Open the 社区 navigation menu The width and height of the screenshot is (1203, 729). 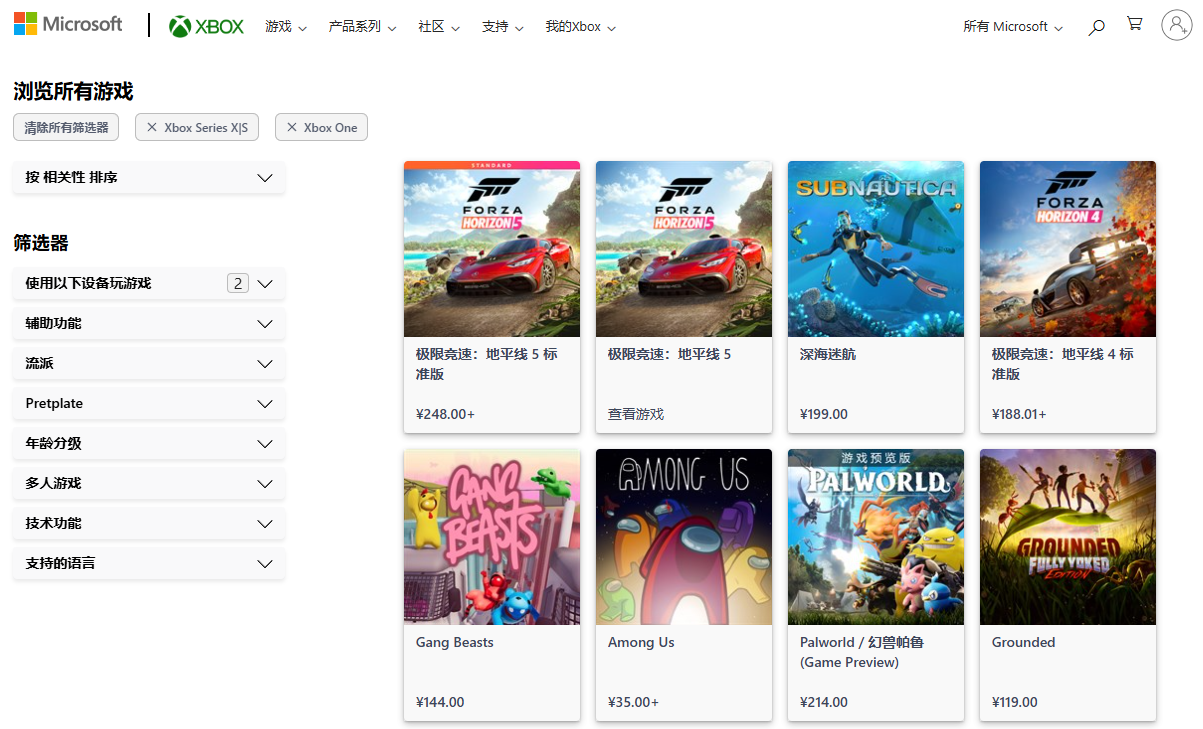pos(439,27)
